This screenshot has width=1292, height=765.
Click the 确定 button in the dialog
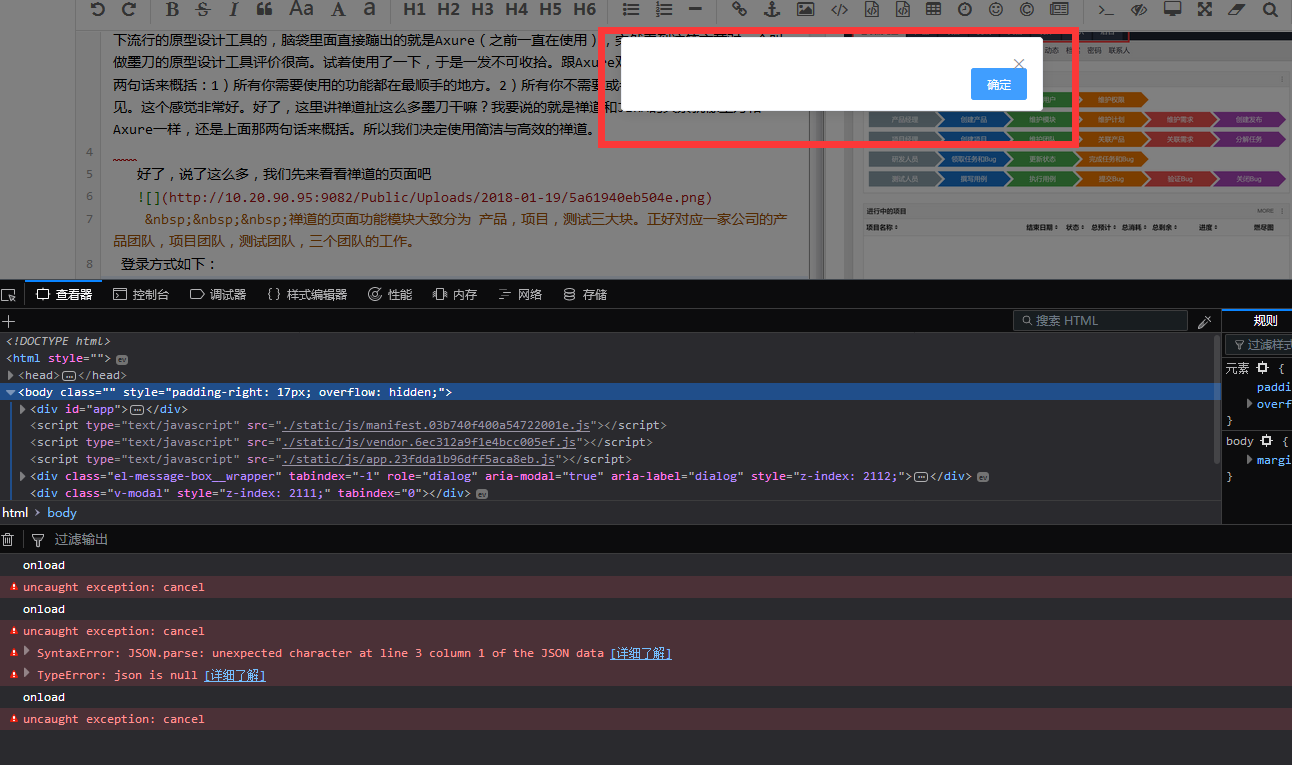[998, 84]
